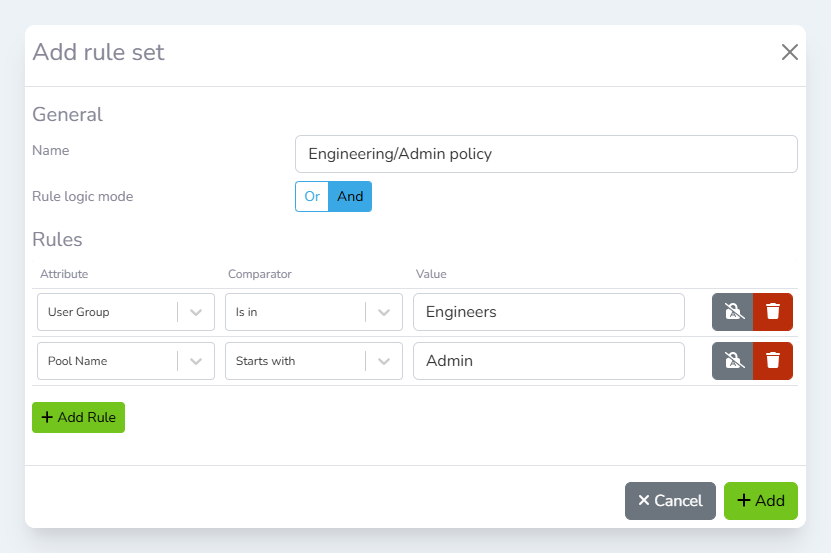The width and height of the screenshot is (831, 553).
Task: Set rule logic mode to And
Action: pyautogui.click(x=350, y=197)
